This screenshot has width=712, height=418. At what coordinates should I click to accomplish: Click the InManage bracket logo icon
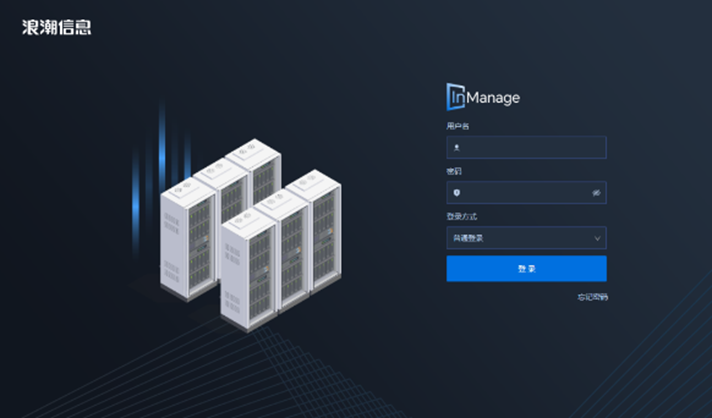click(456, 97)
